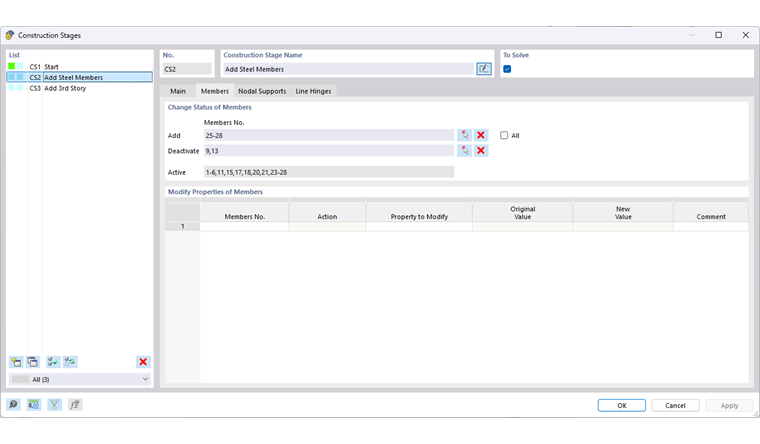Screen dimensions: 760x444
Task: Toggle the To Solve checkbox
Action: [507, 69]
